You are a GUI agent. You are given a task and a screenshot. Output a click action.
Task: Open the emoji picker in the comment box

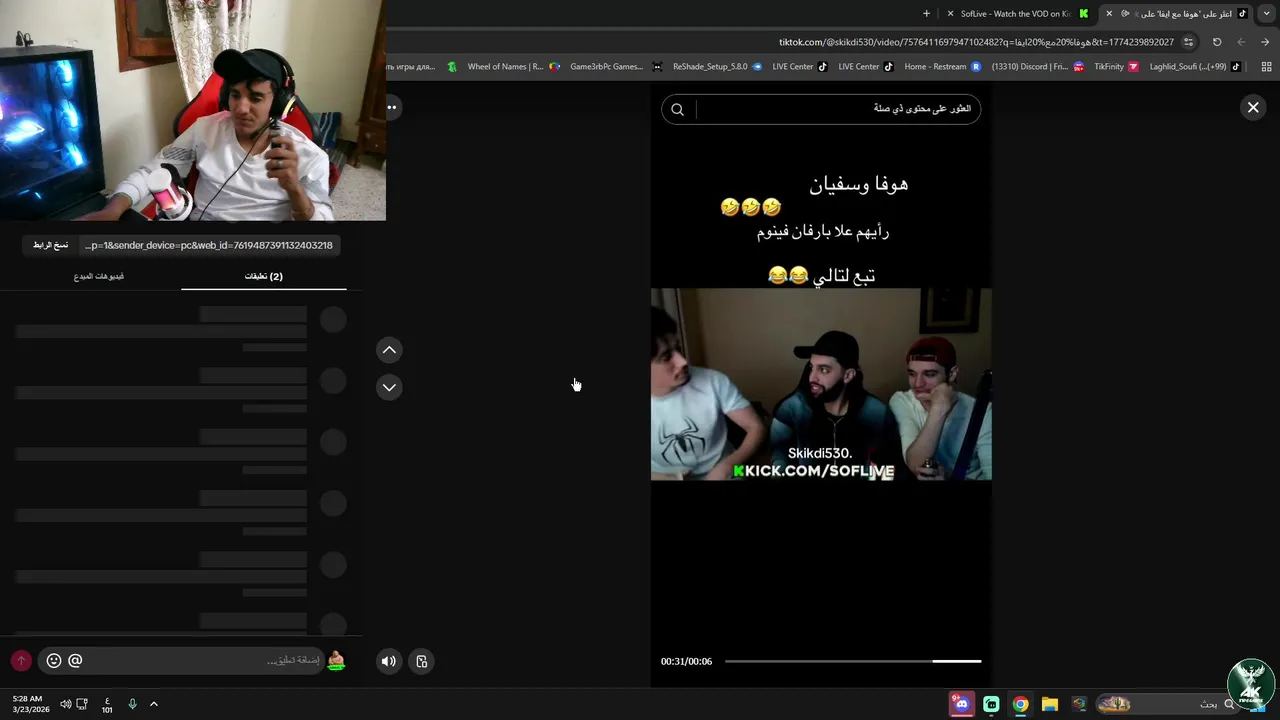pyautogui.click(x=54, y=661)
